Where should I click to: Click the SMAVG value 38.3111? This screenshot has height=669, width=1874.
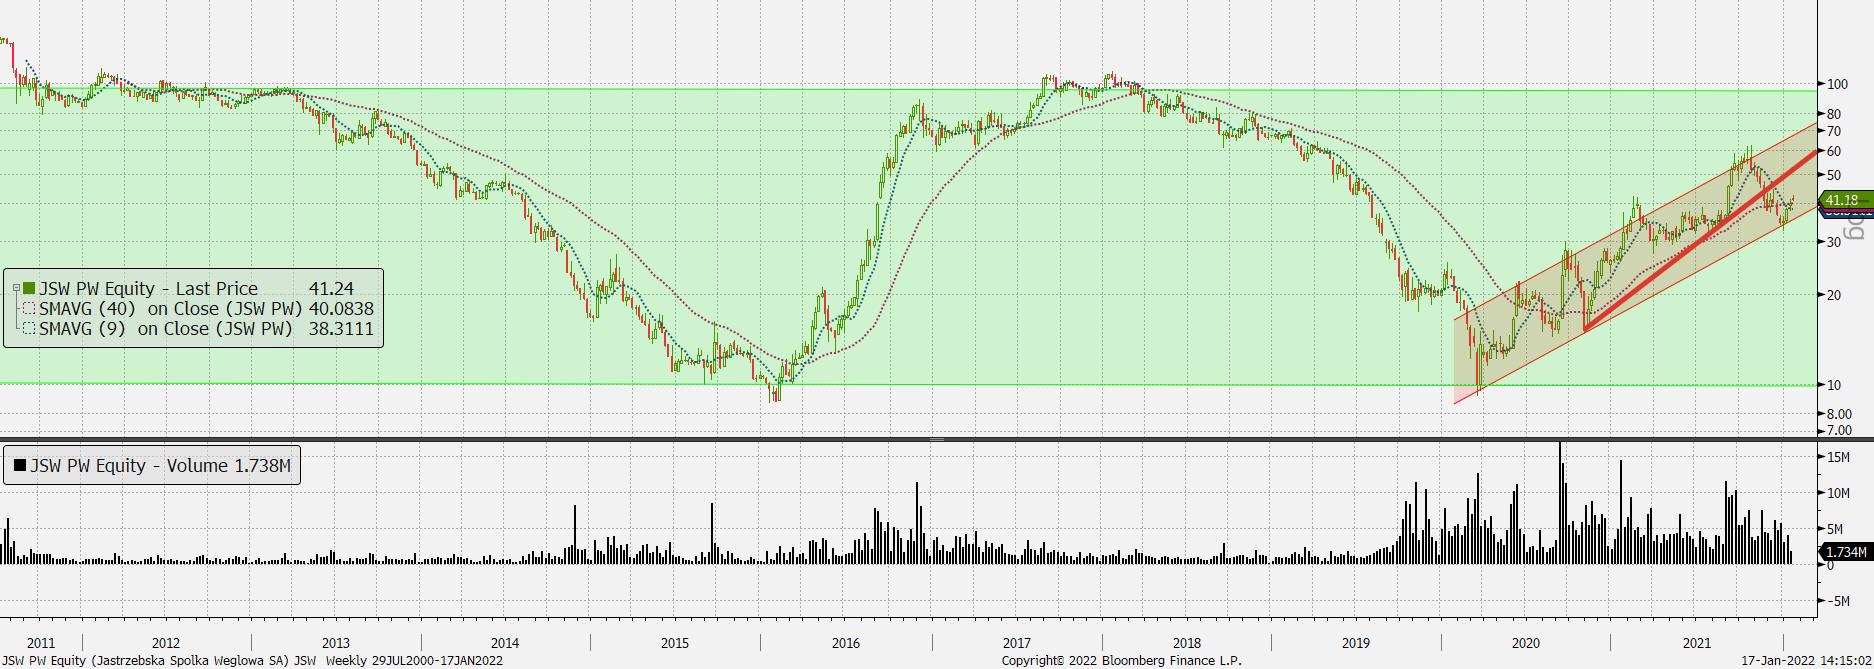342,329
